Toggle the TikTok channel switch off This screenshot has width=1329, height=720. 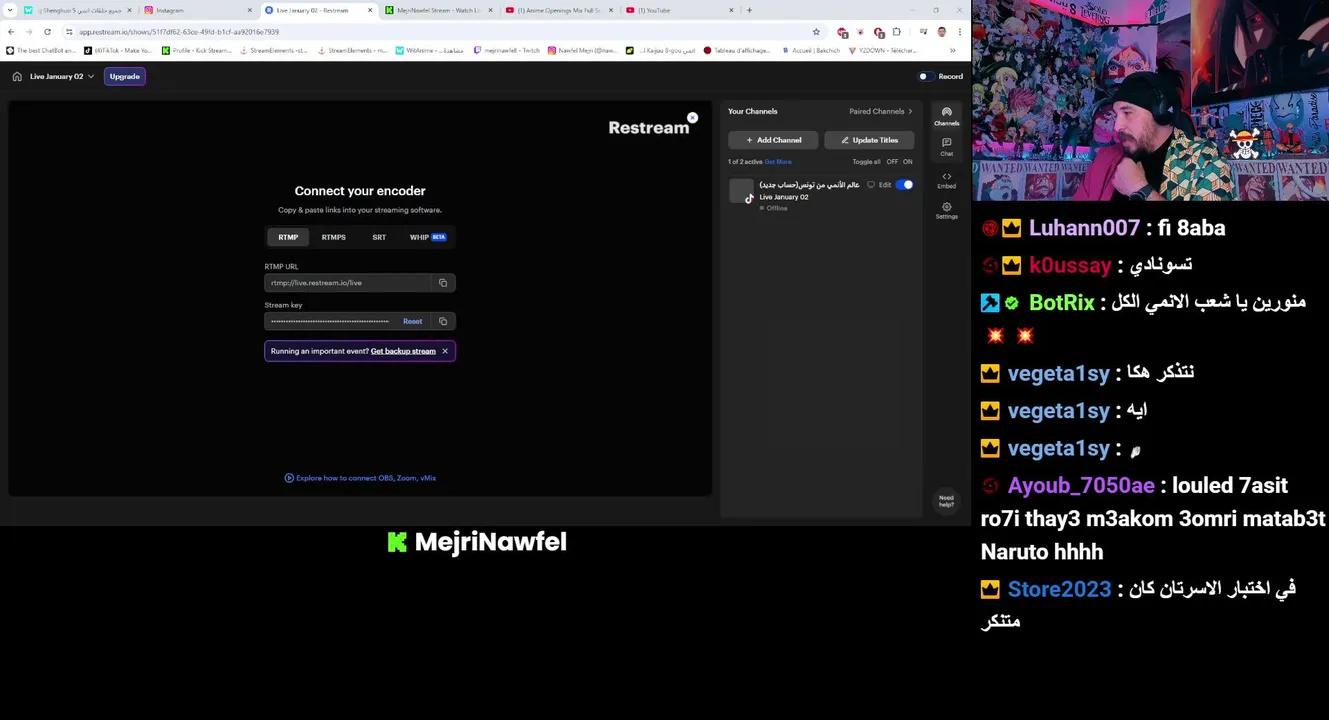[904, 185]
